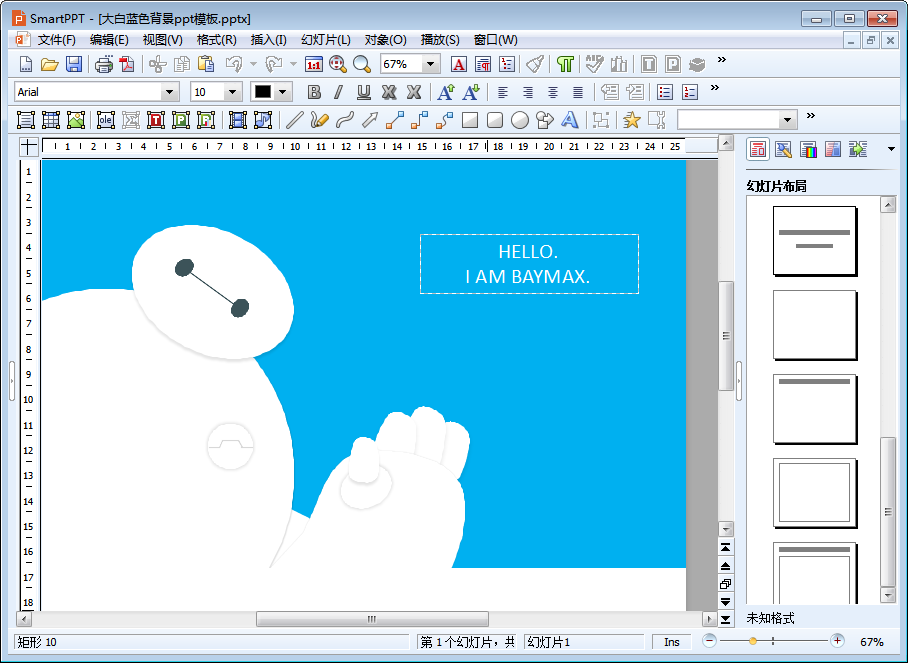
Task: Print the presentation
Action: click(104, 64)
